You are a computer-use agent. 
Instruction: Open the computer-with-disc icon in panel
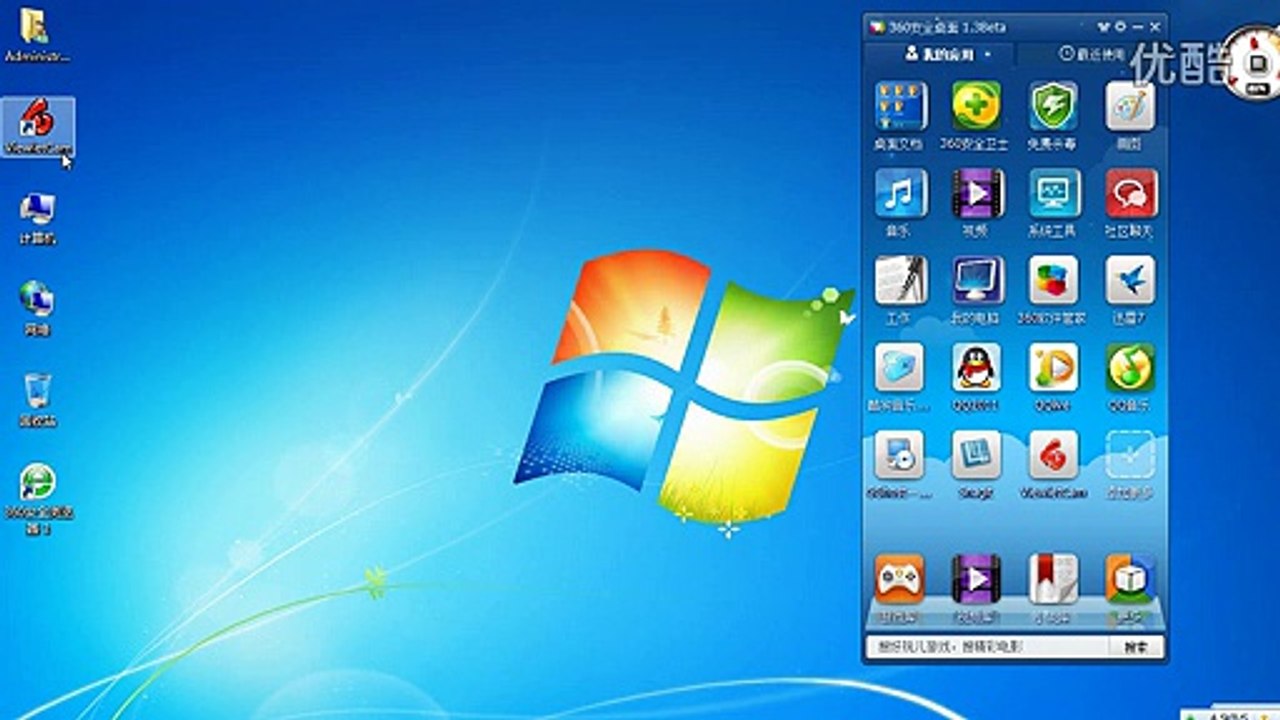click(900, 456)
